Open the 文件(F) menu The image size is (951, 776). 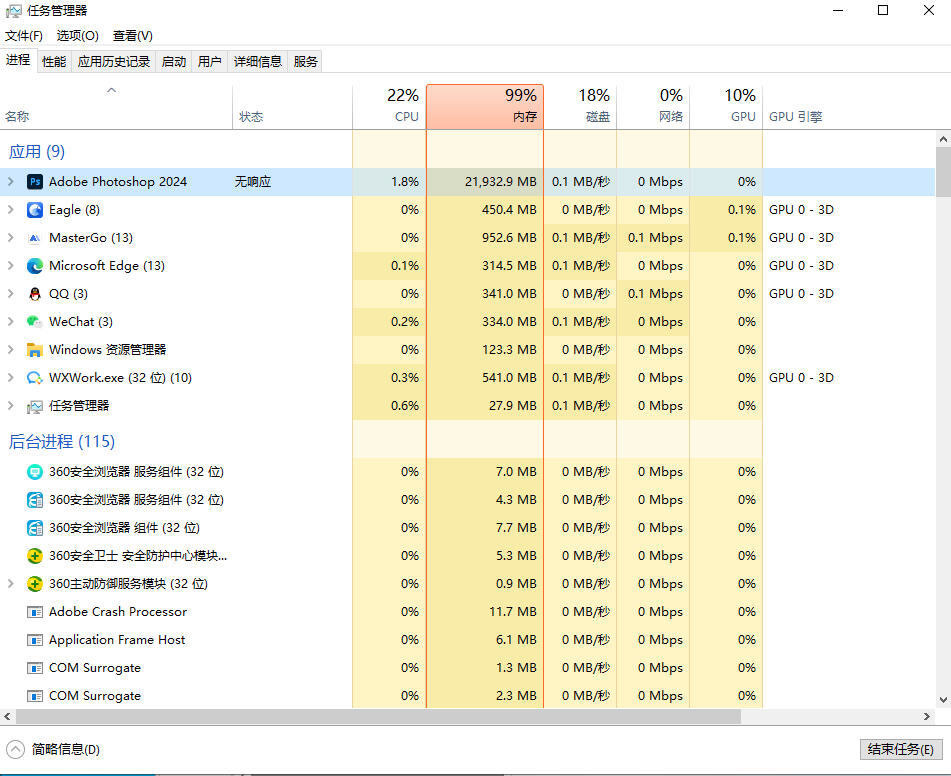[x=24, y=36]
